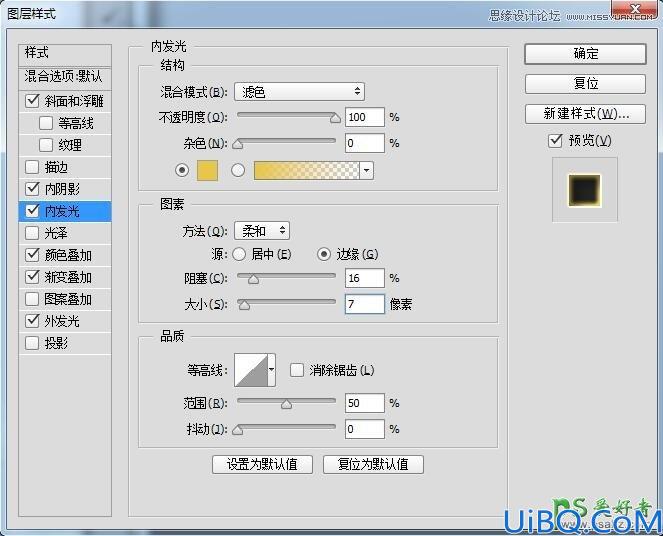
Task: Select 混合选项:默认 entry
Action: [65, 77]
